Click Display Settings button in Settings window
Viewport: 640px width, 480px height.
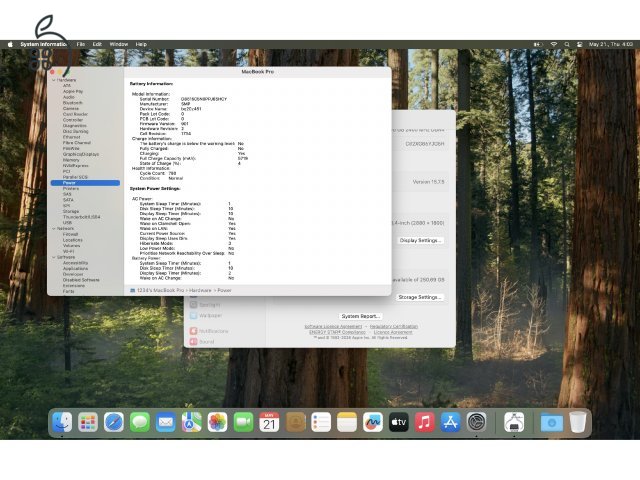(x=420, y=240)
